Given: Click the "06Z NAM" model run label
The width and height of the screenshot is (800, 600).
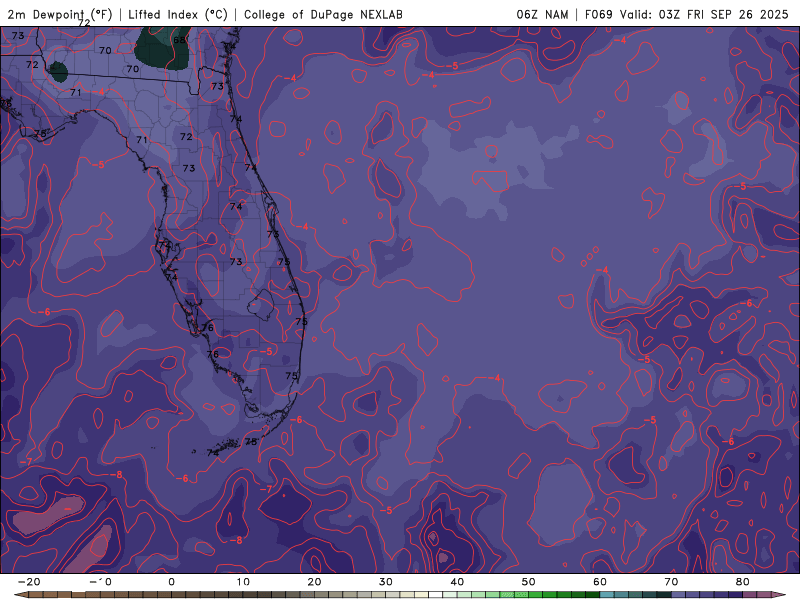Looking at the screenshot, I should point(542,15).
